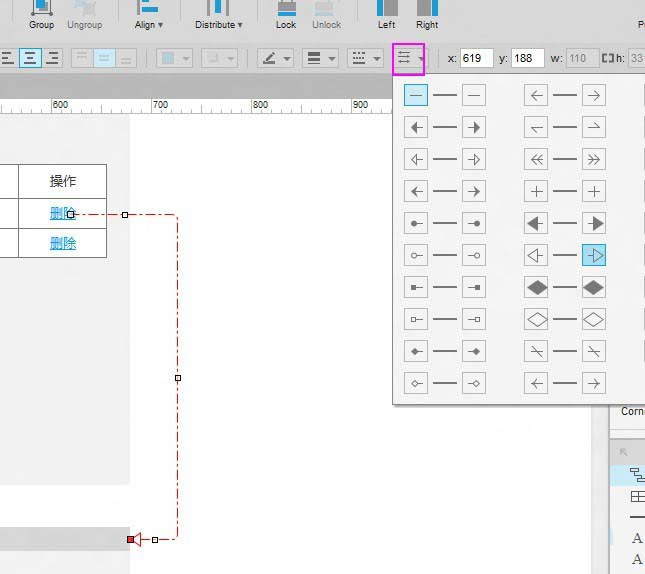Image resolution: width=645 pixels, height=574 pixels.
Task: Click the Group toolbar icon
Action: (x=42, y=14)
